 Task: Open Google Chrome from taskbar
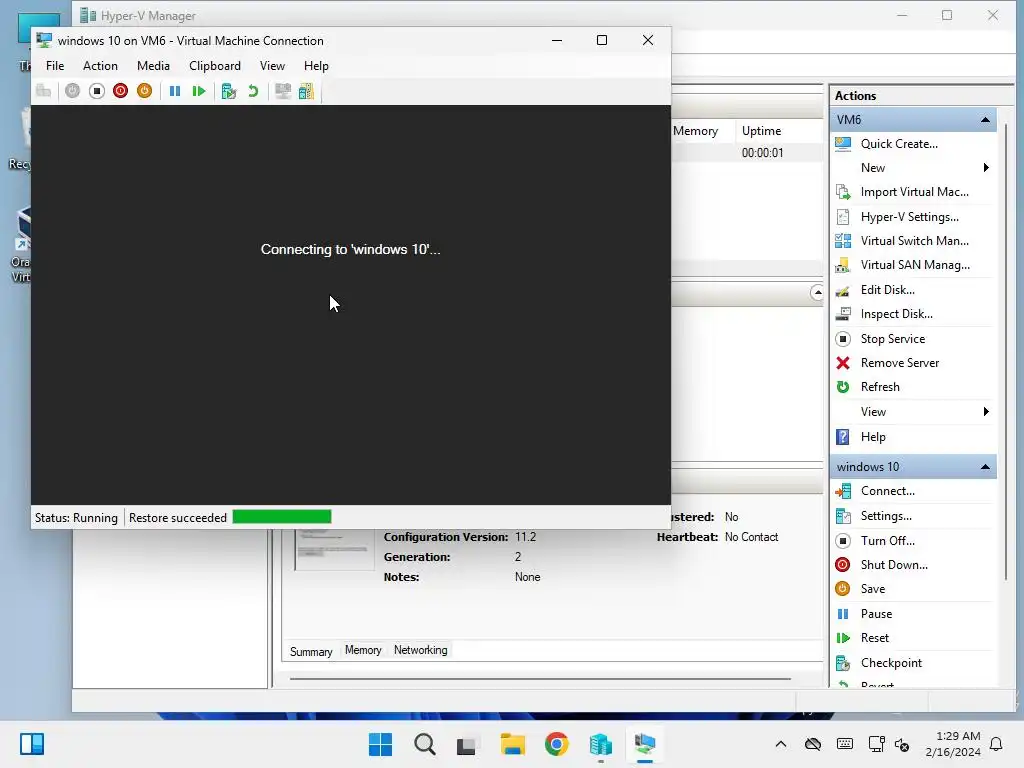click(x=556, y=744)
